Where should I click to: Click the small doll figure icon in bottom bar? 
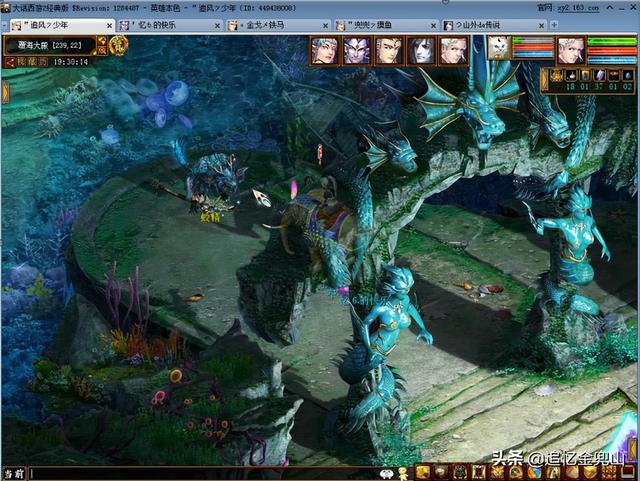pyautogui.click(x=404, y=474)
